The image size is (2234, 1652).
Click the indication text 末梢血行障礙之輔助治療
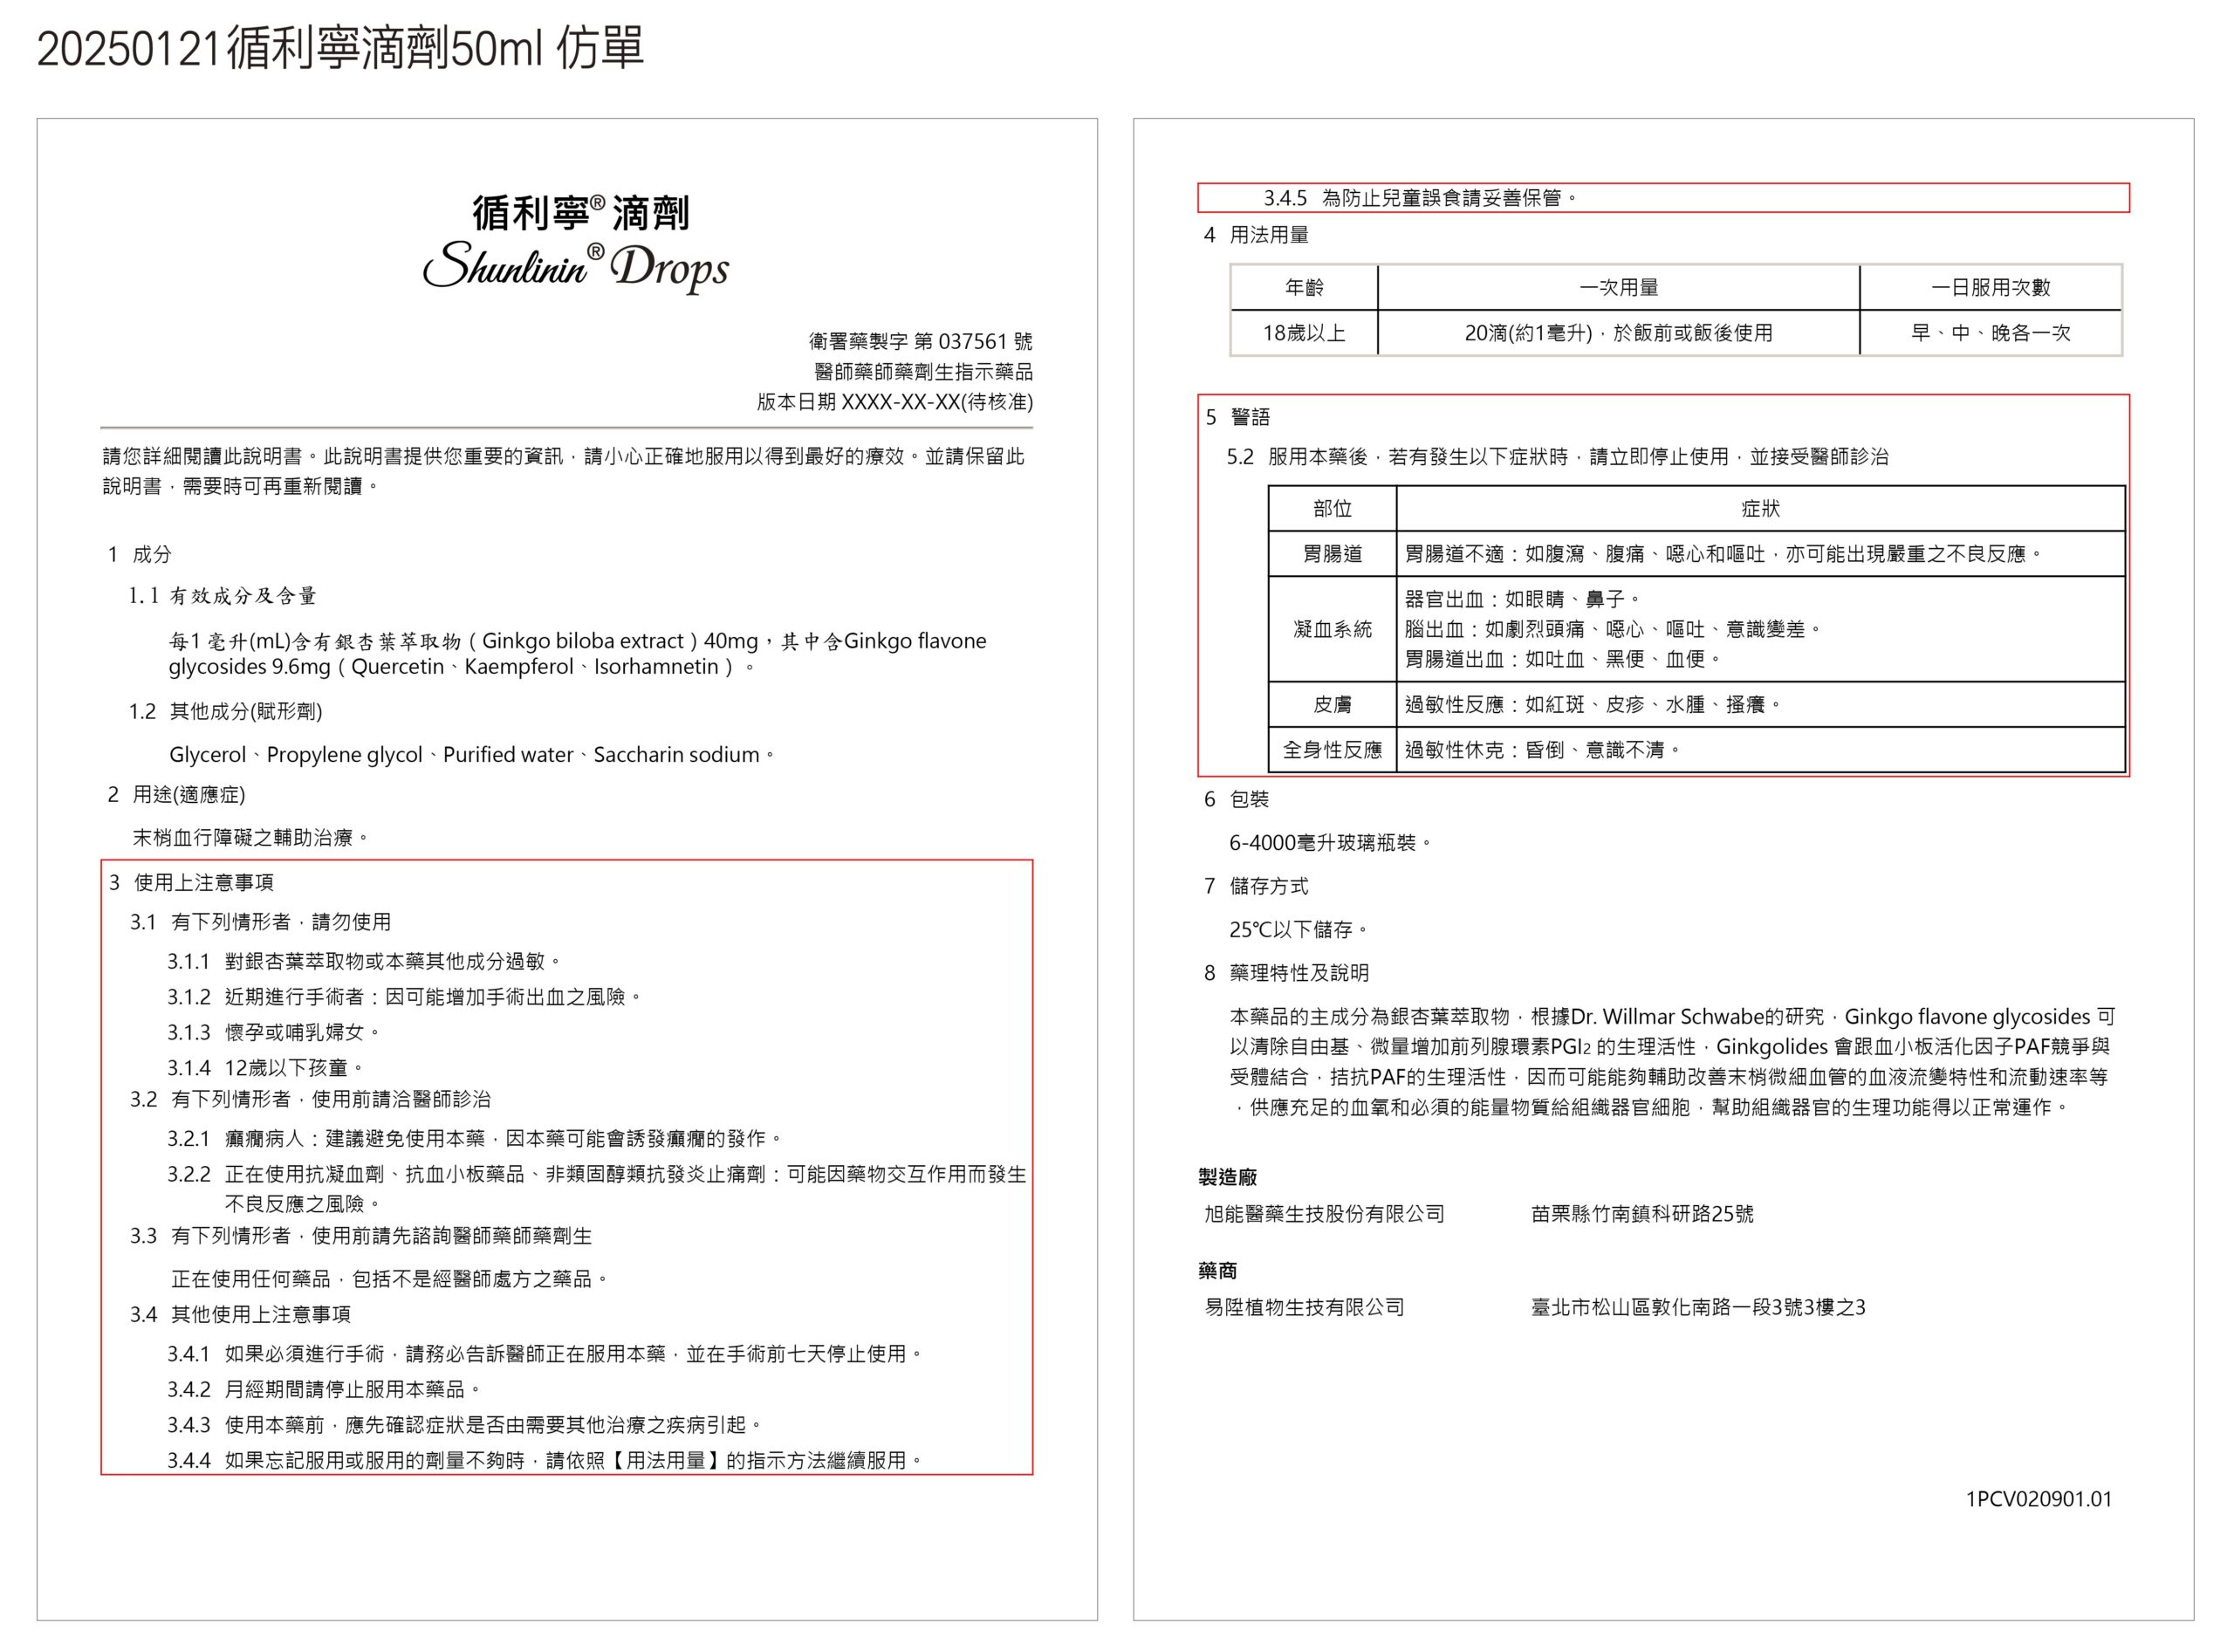pos(250,837)
